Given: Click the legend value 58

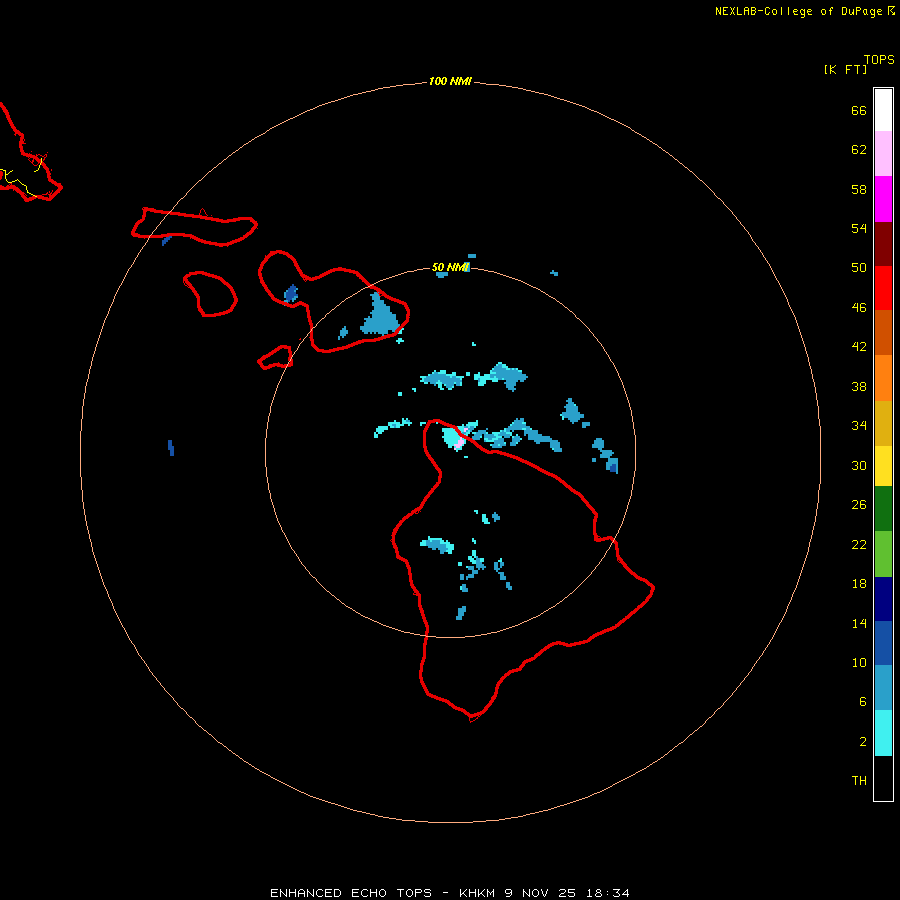Looking at the screenshot, I should tap(859, 189).
